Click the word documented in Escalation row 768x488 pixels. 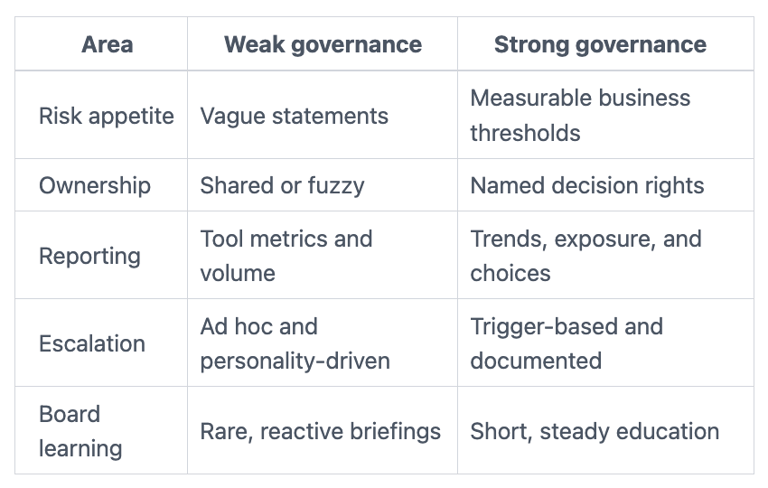[x=536, y=361]
